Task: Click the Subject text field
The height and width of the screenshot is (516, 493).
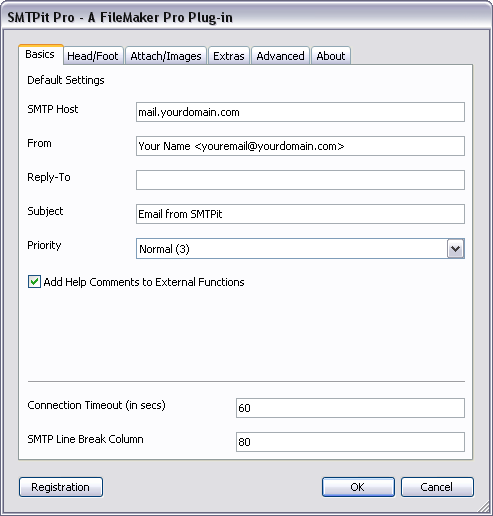Action: coord(300,214)
